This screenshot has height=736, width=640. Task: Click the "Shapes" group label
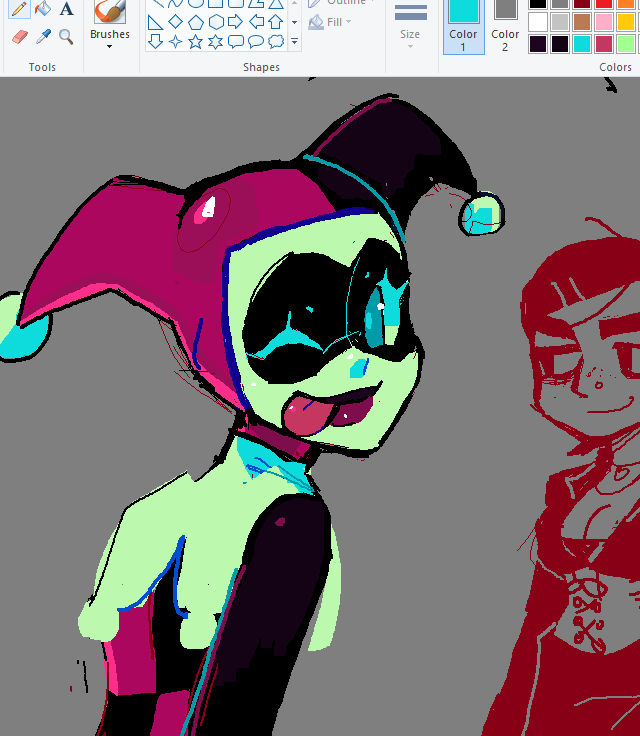pyautogui.click(x=261, y=67)
